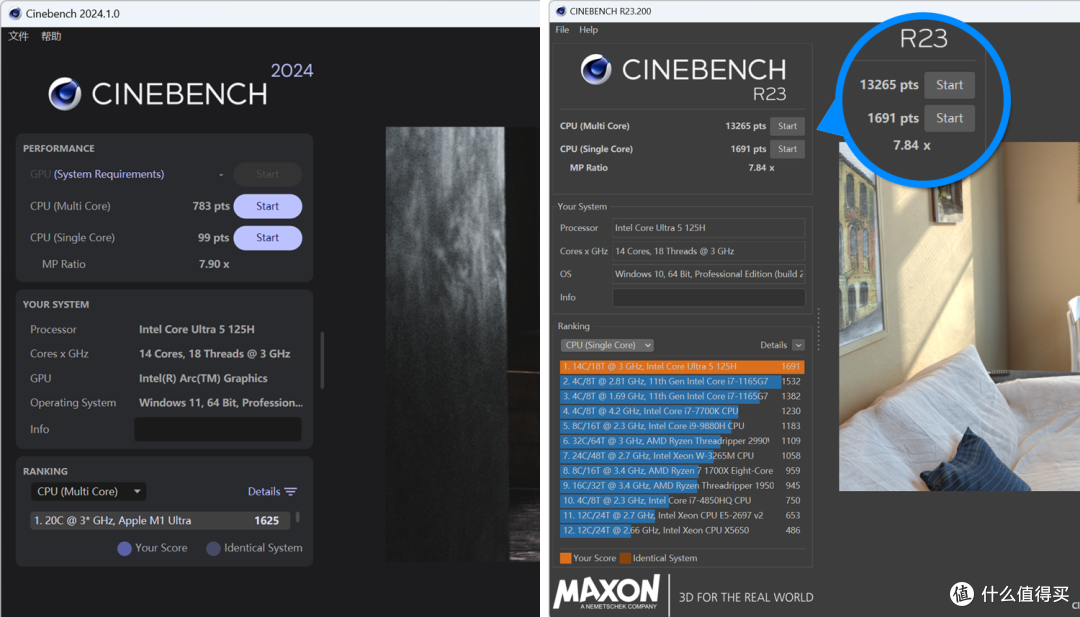The image size is (1080, 617).
Task: Click the Details filter icon in Cinebench 2024
Action: 291,492
